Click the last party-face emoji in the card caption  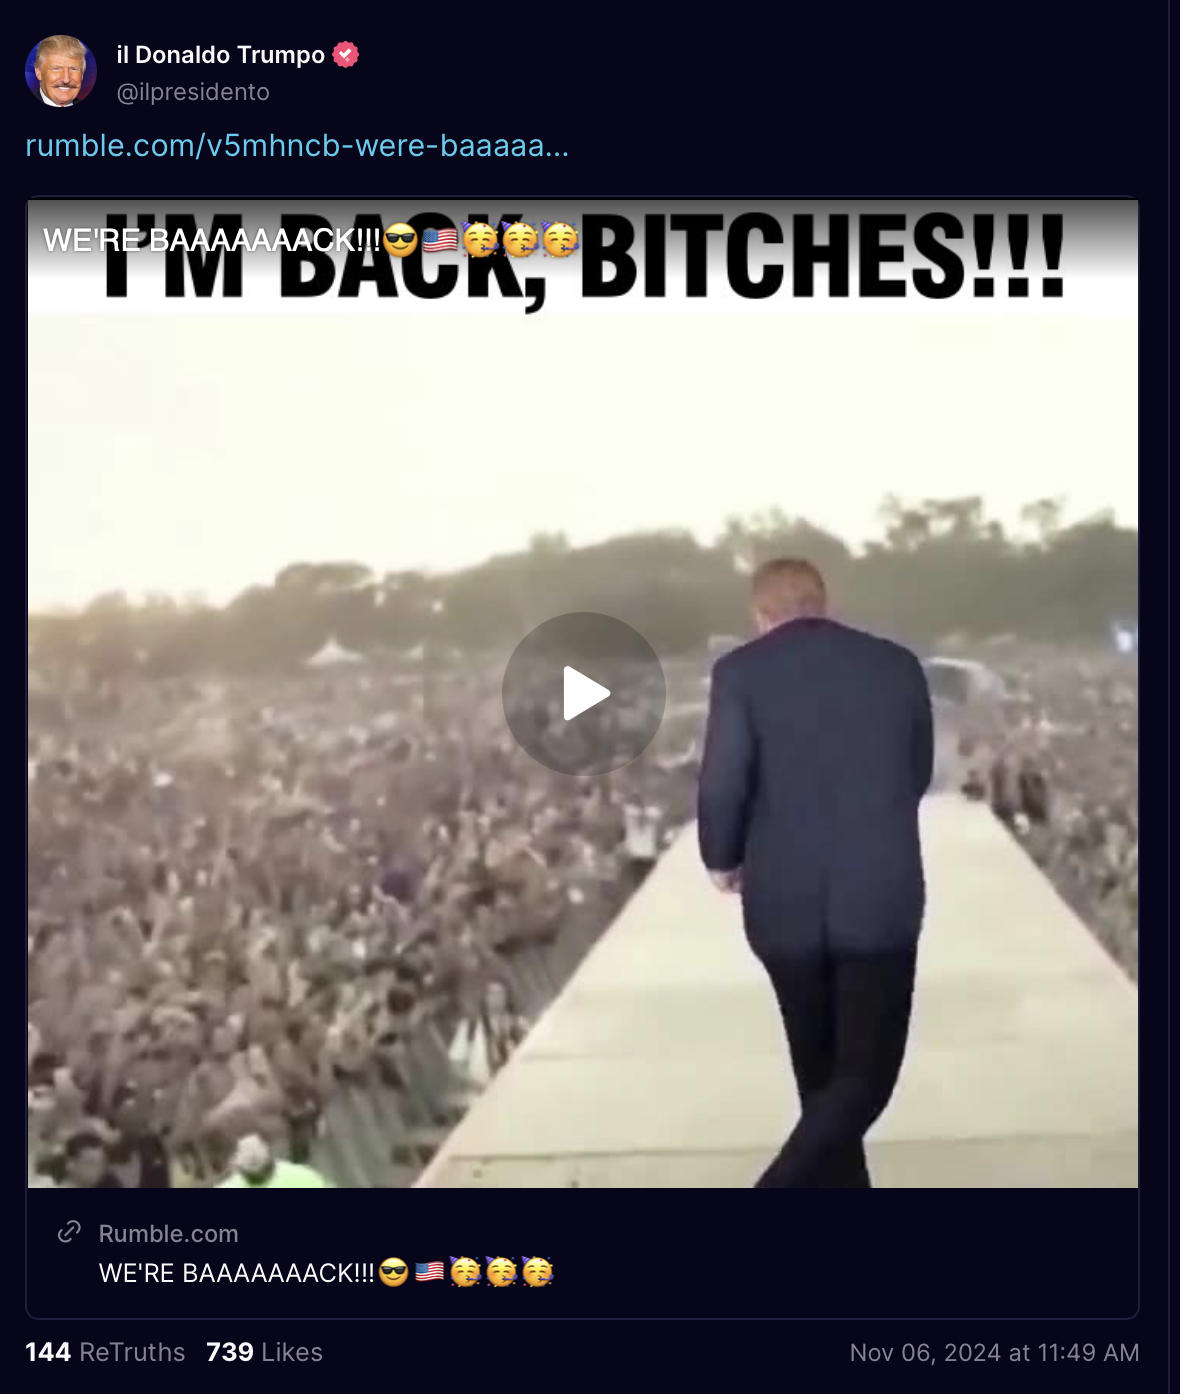tap(538, 1272)
